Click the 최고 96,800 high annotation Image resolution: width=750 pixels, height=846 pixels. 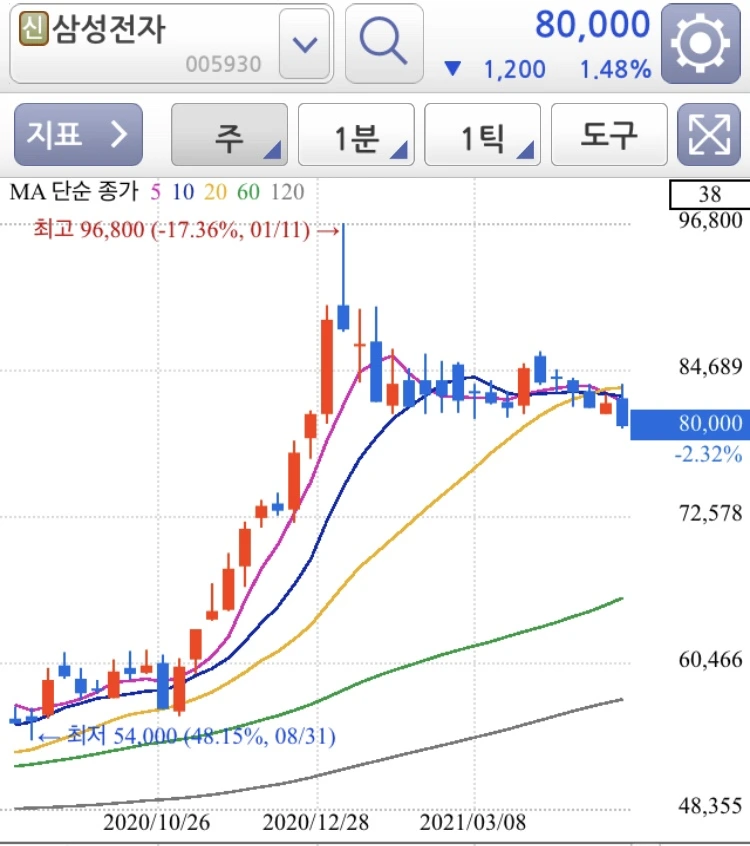186,230
